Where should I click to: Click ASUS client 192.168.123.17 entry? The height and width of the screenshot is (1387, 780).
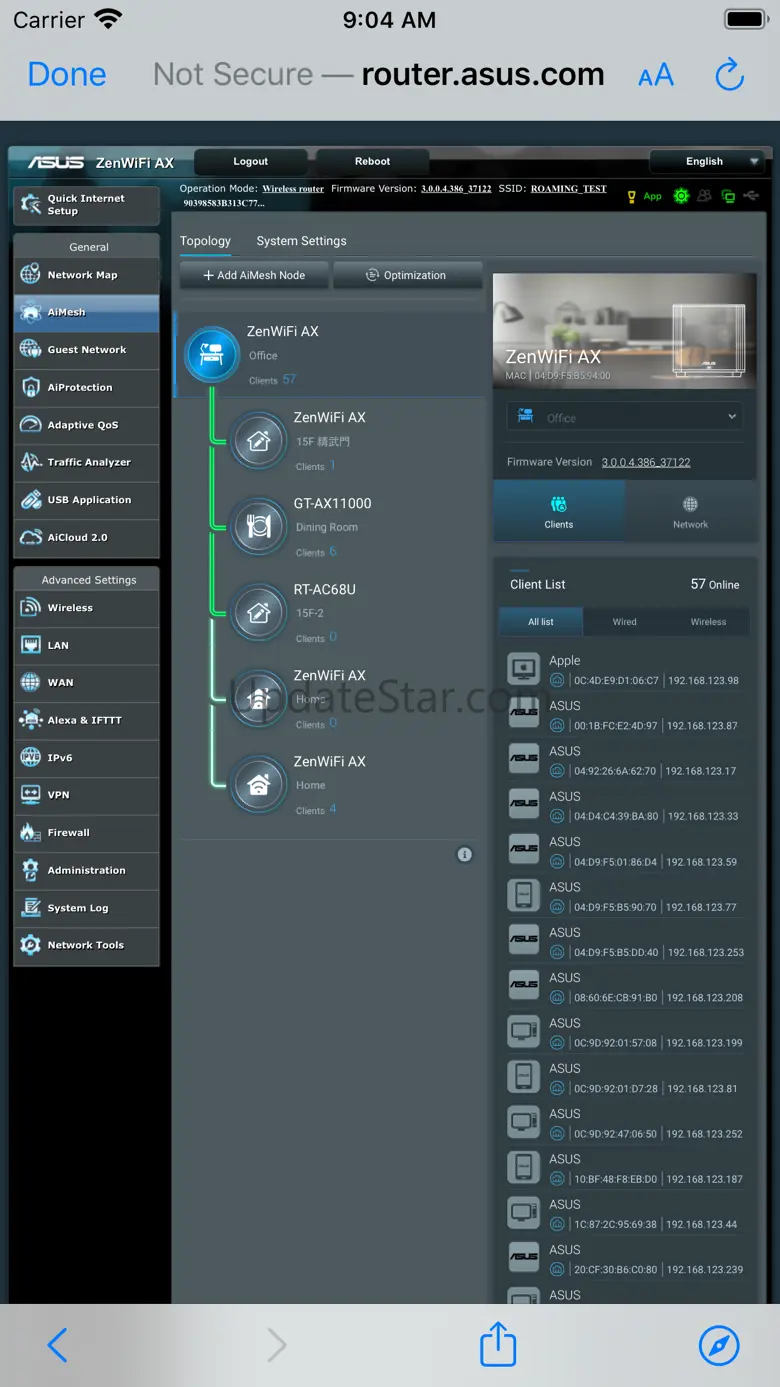click(626, 760)
